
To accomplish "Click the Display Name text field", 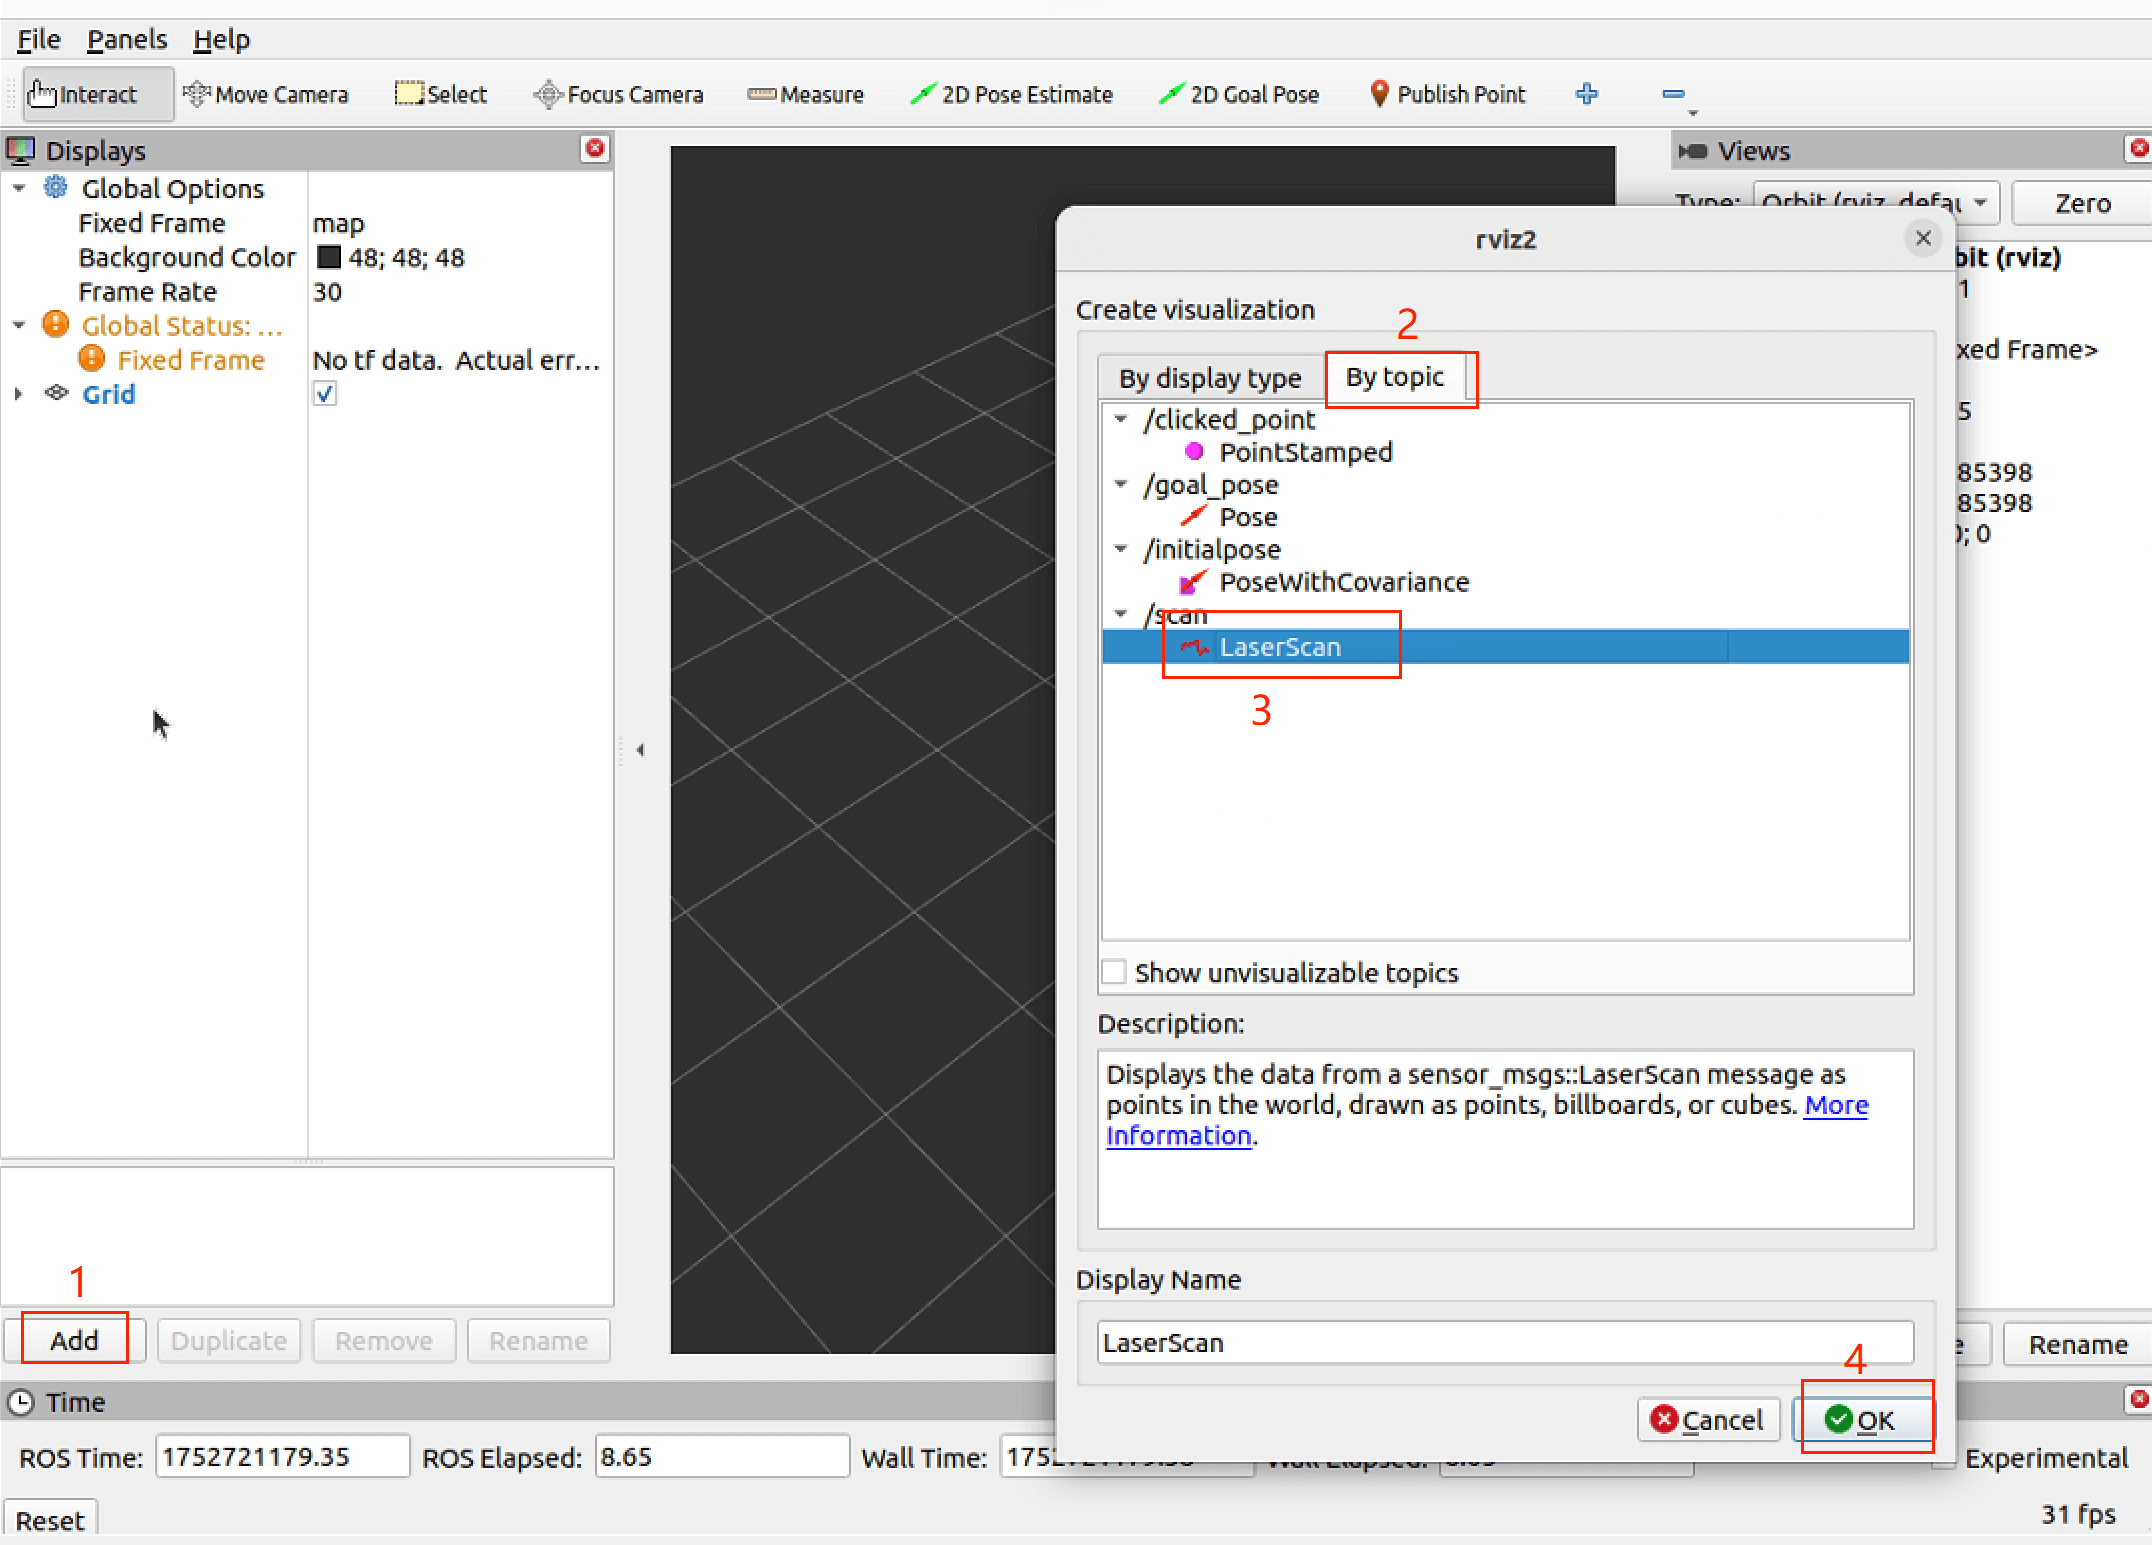I will tap(1504, 1342).
